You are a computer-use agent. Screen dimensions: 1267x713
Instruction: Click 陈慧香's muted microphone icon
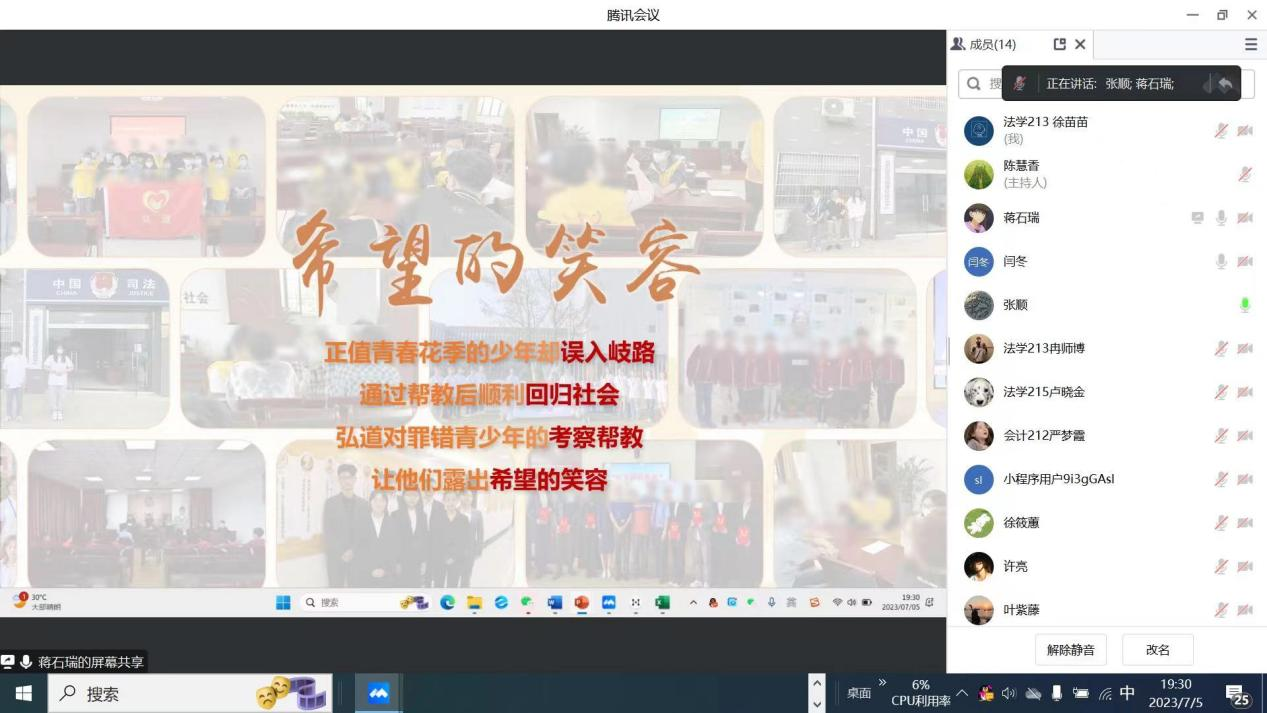[1245, 174]
